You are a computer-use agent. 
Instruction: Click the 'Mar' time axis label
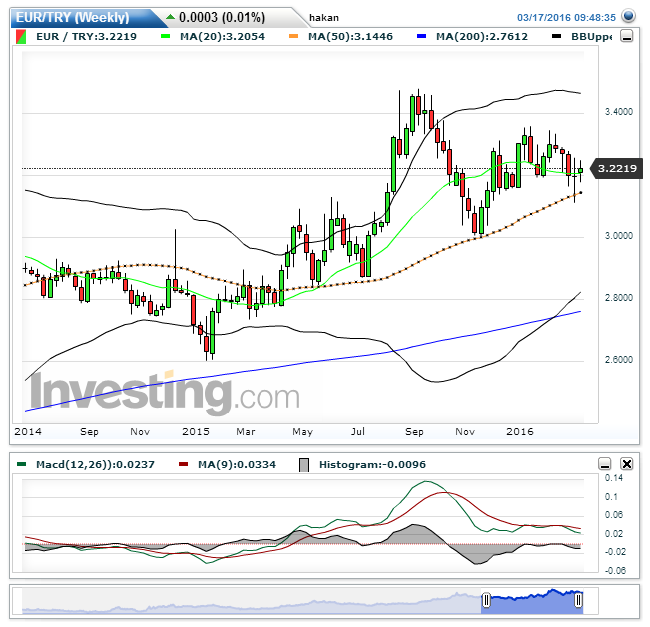[x=245, y=431]
